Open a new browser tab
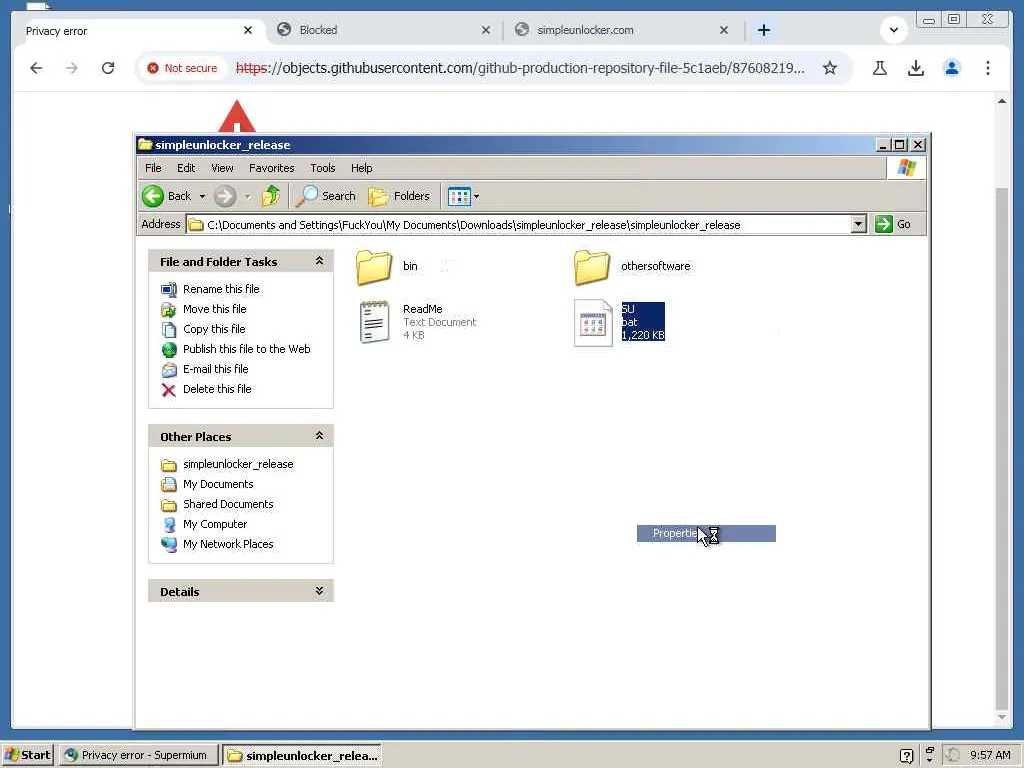The width and height of the screenshot is (1024, 768). pyautogui.click(x=763, y=30)
